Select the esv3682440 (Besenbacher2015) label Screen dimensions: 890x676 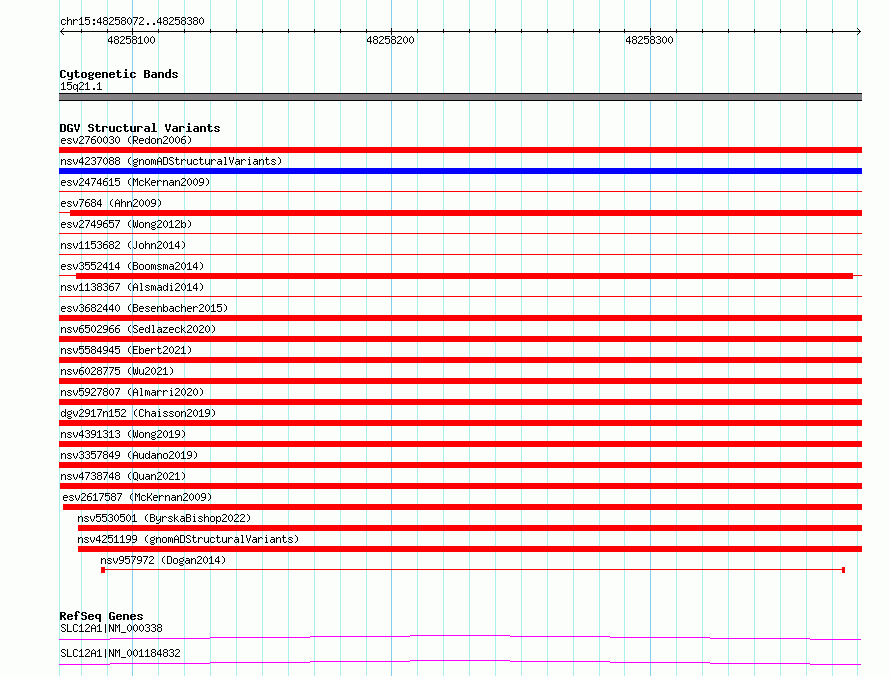pos(144,308)
